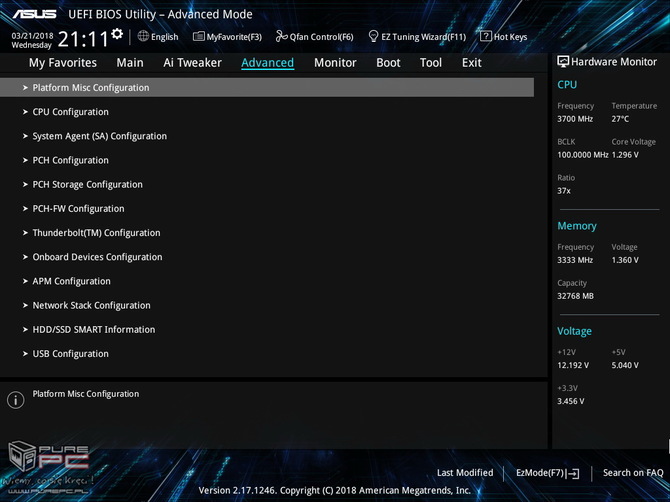The image size is (670, 502).
Task: Expand arrow beside PCH Storage Configuration
Action: [25, 185]
